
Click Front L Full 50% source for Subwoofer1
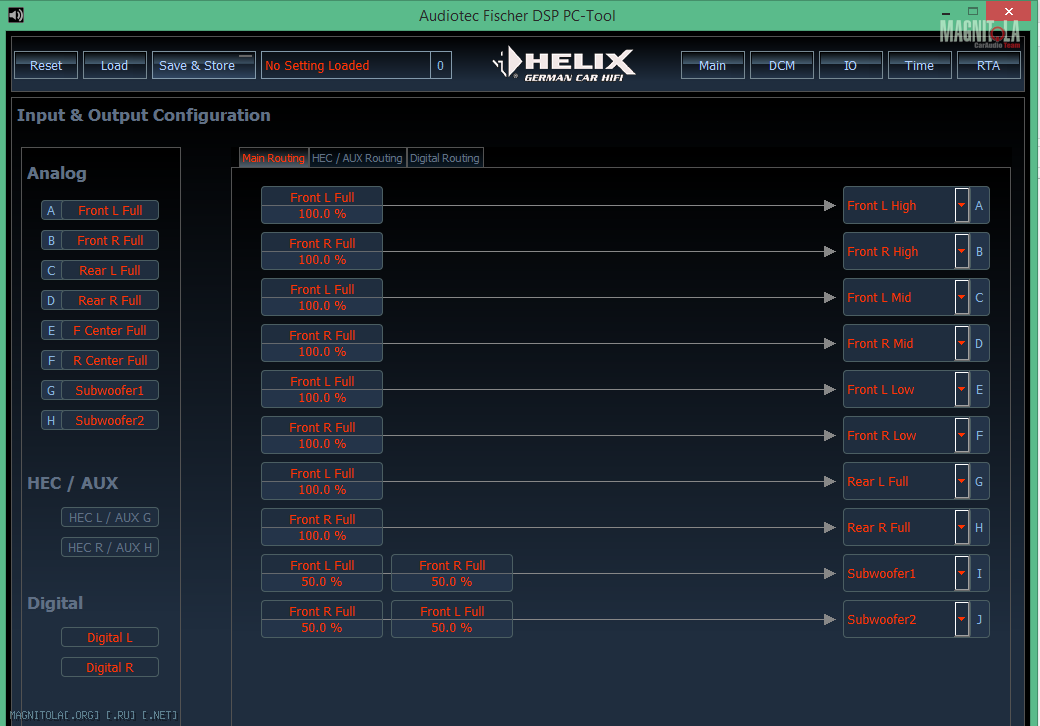[322, 573]
